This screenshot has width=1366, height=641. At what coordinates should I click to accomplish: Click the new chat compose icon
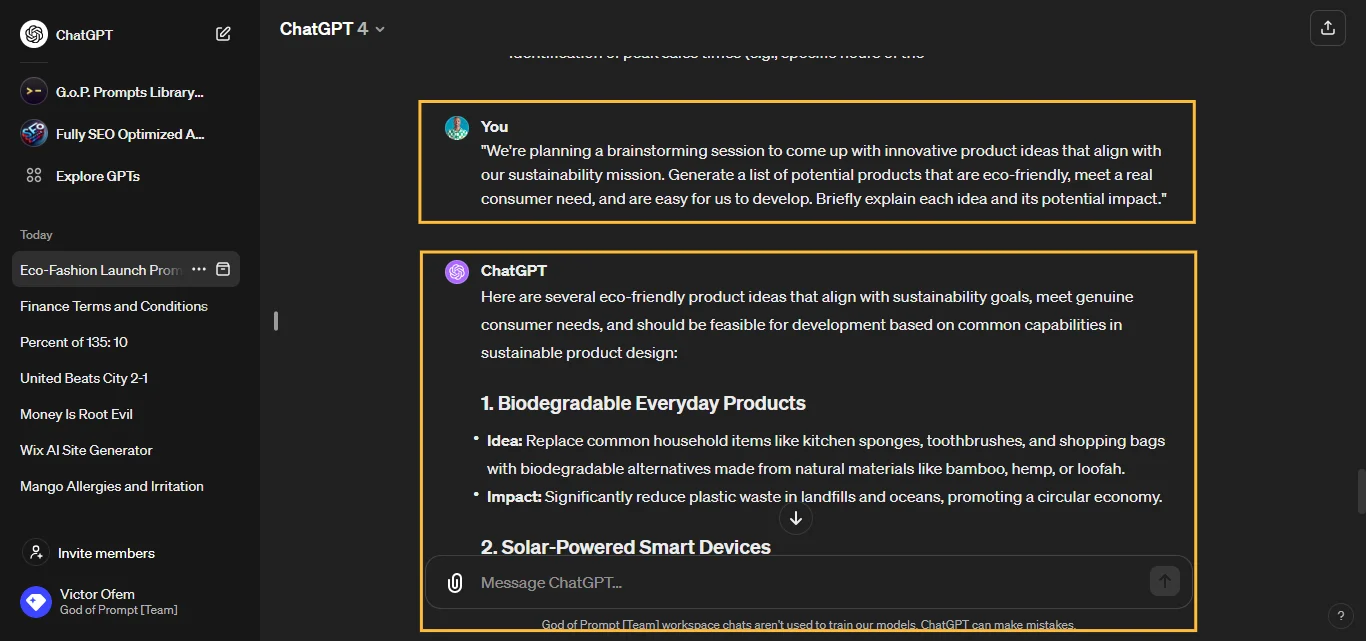pyautogui.click(x=223, y=34)
